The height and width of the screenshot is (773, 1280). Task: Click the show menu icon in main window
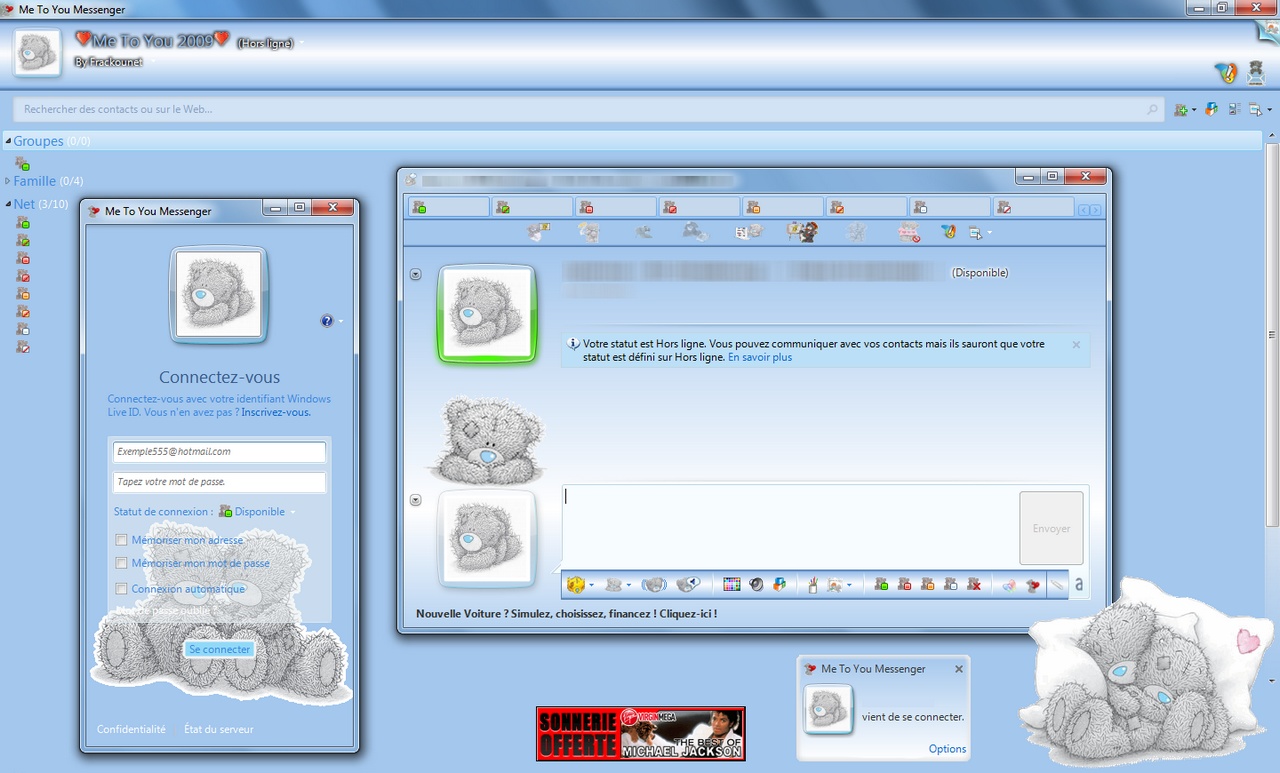point(1255,109)
